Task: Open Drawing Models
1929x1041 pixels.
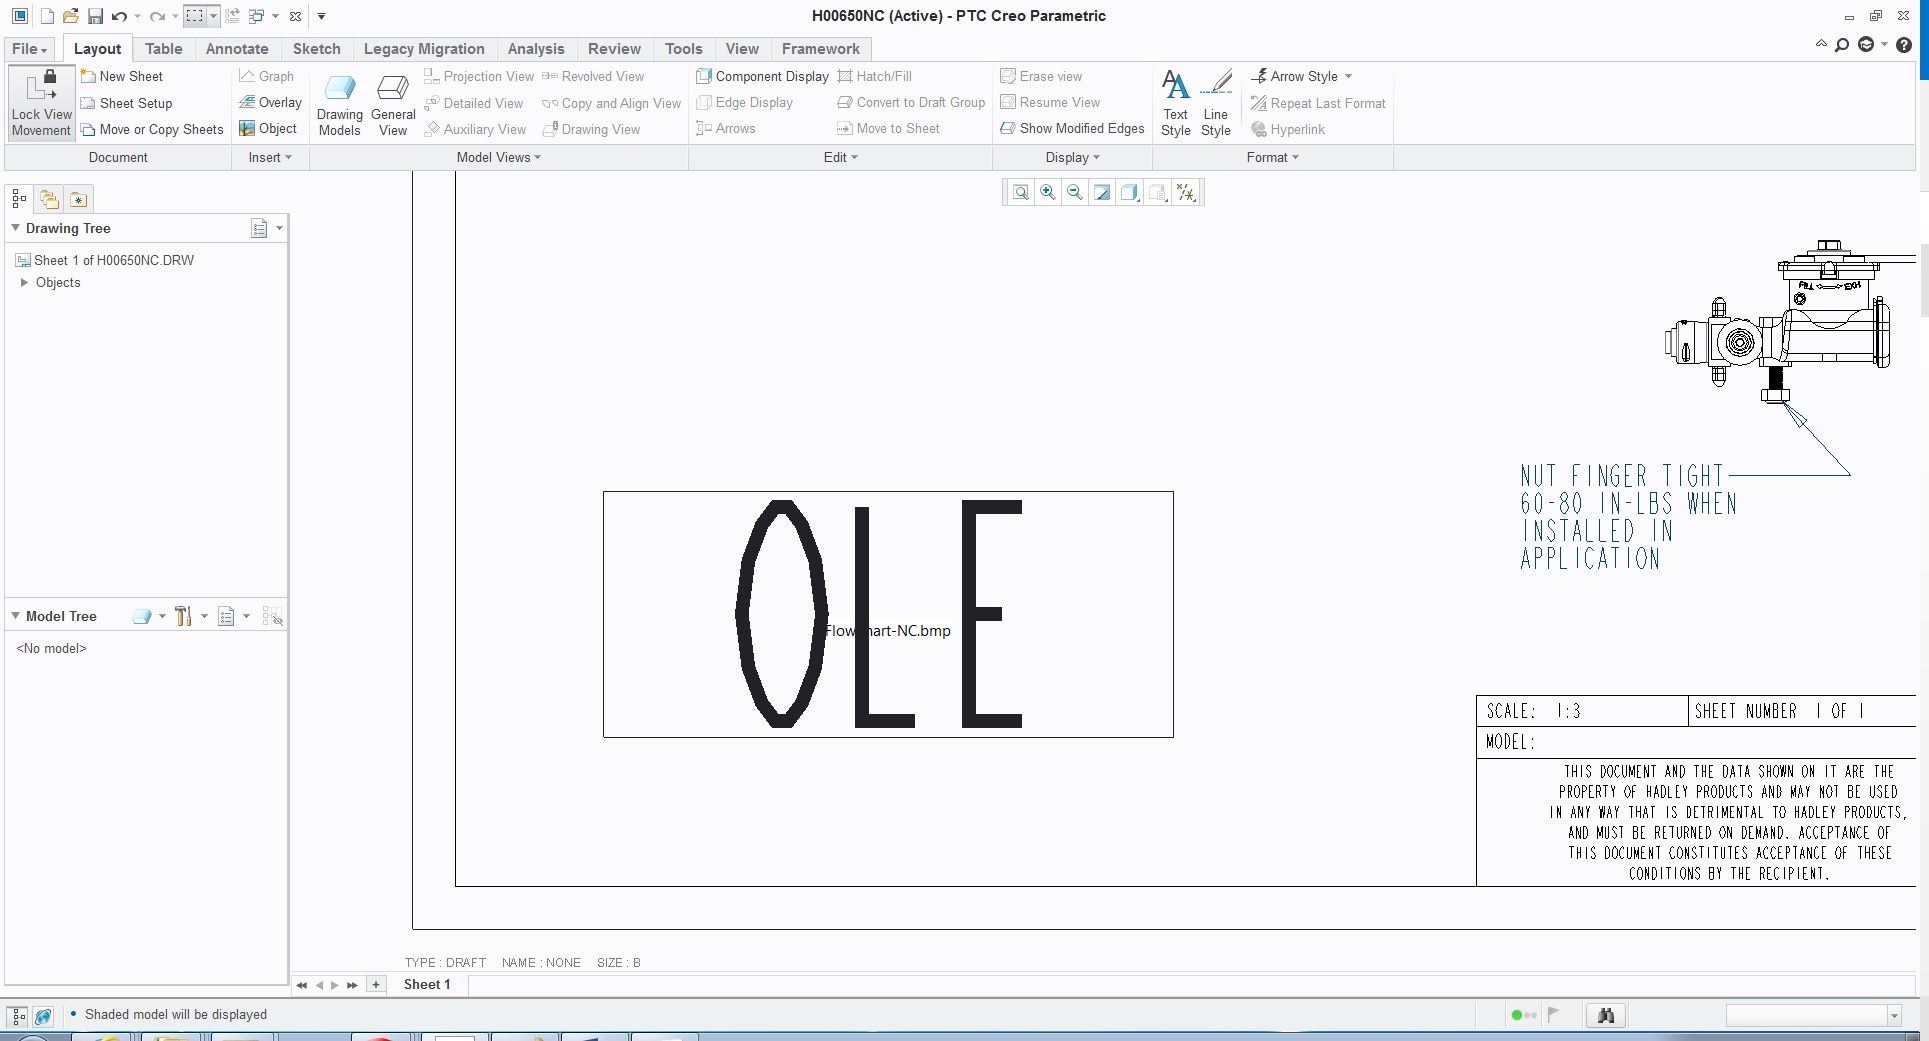Action: tap(339, 104)
